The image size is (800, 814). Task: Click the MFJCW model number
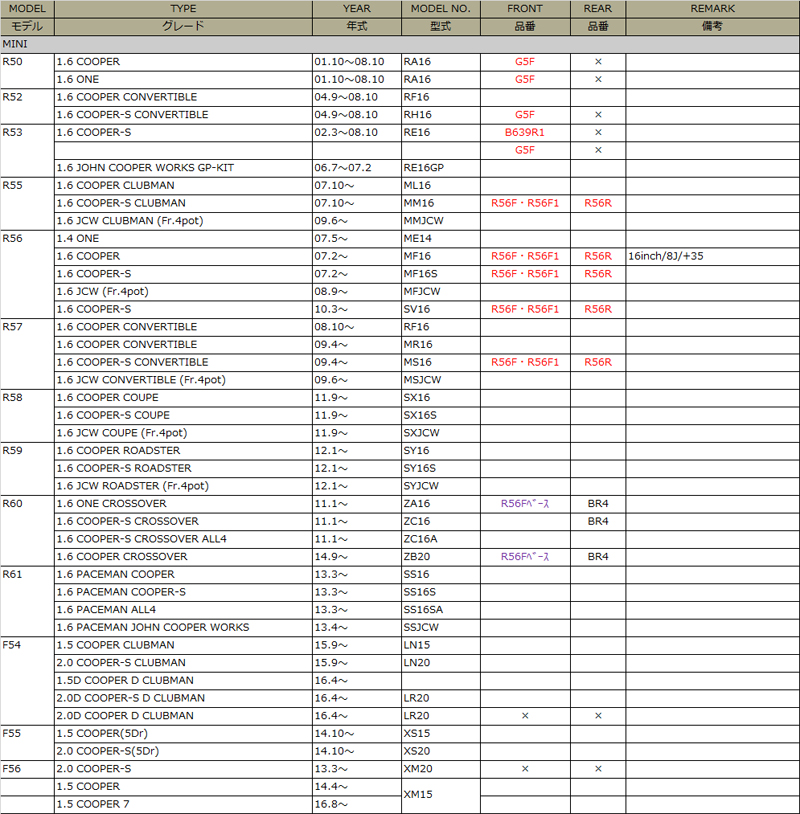click(x=441, y=291)
